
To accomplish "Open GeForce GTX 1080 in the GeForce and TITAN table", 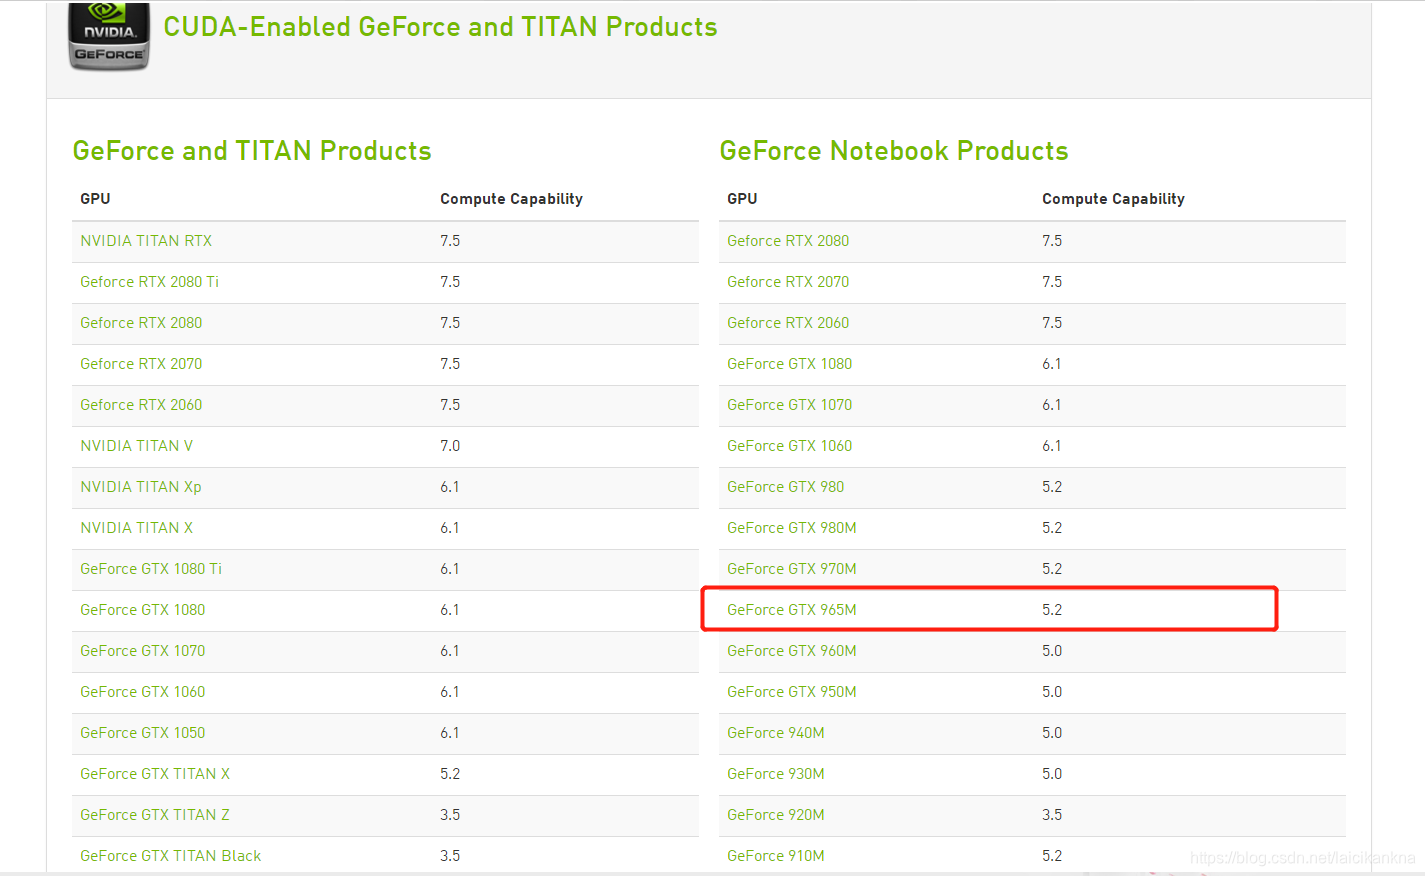I will 143,610.
